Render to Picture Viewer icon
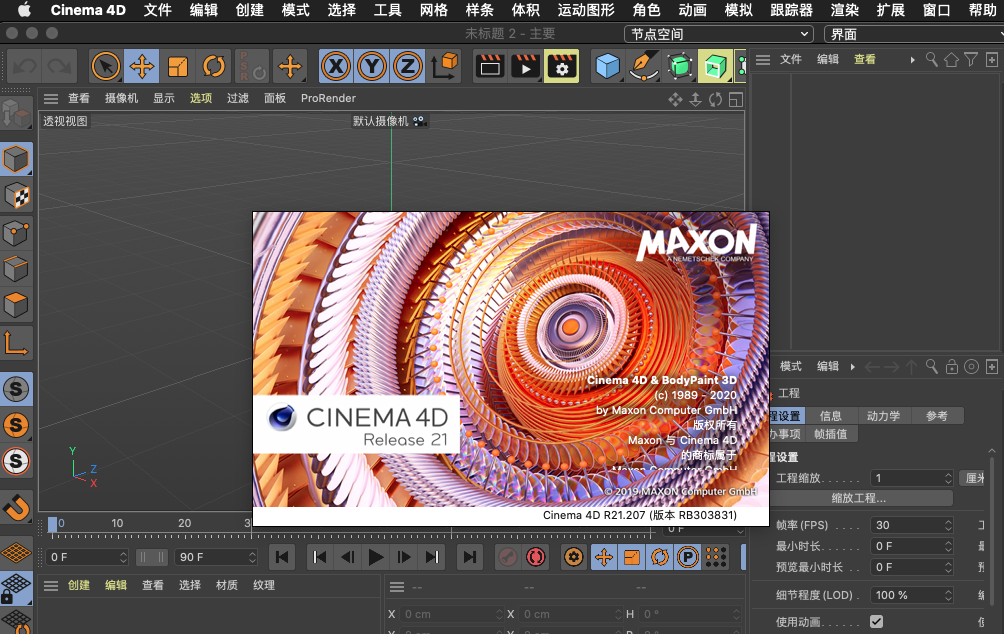Screen dimensions: 1004x634 [x=526, y=66]
